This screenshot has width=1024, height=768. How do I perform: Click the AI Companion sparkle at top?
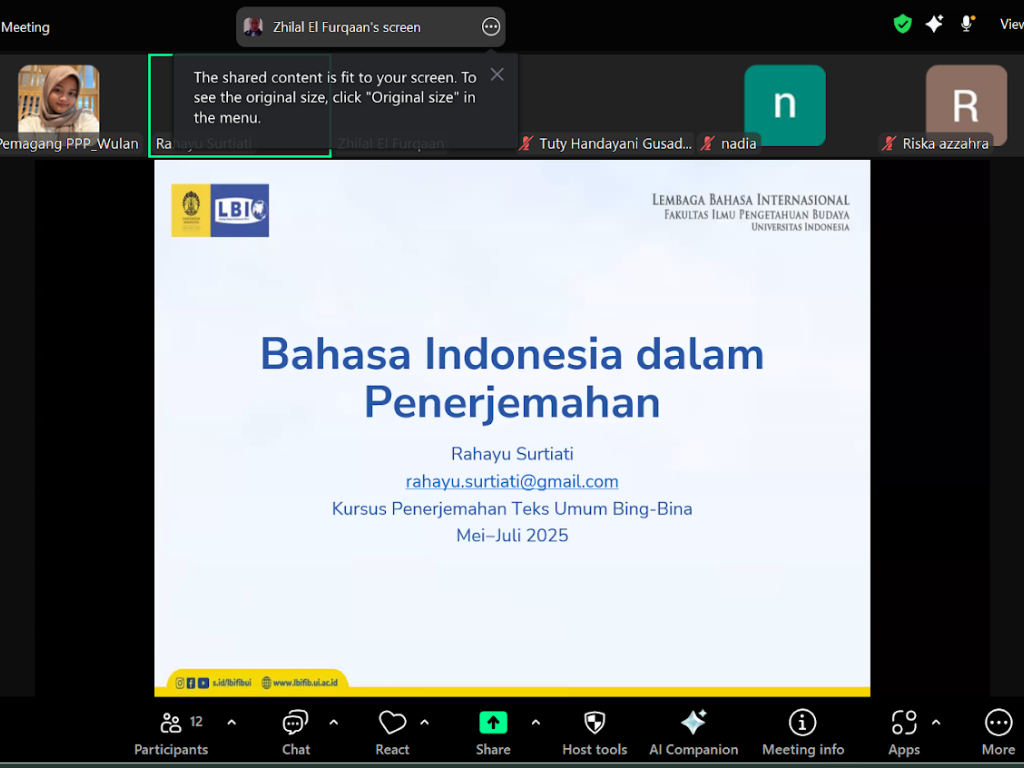(935, 24)
